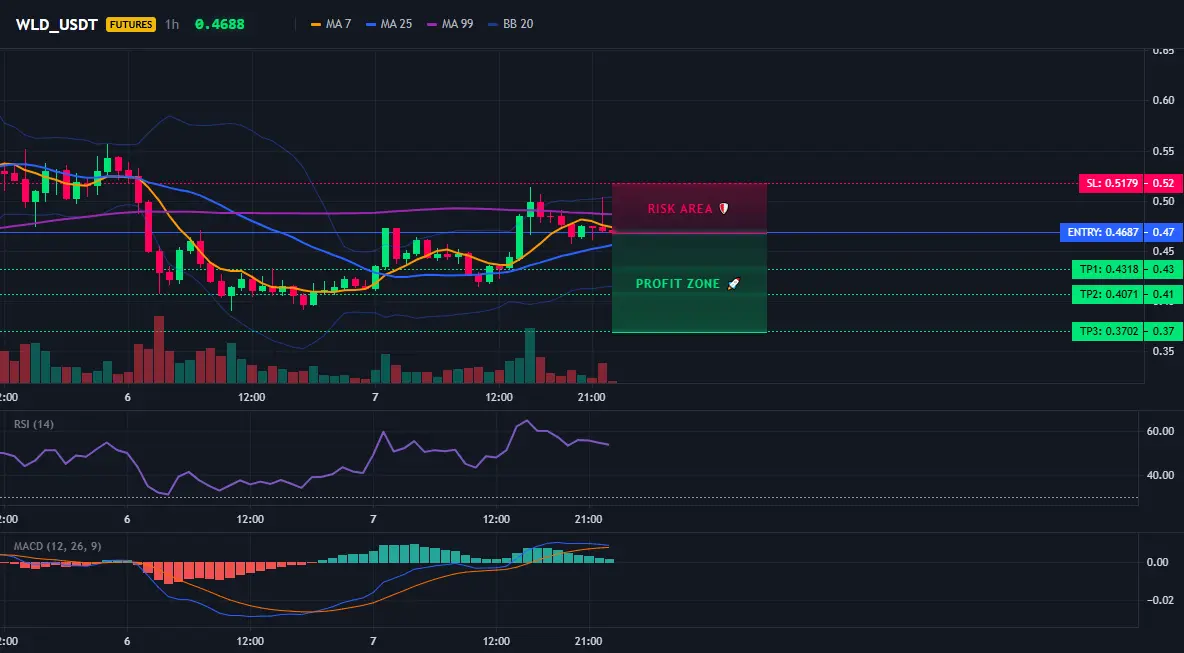Click the purple MA 99 color swatch
1184x653 pixels.
(x=433, y=24)
